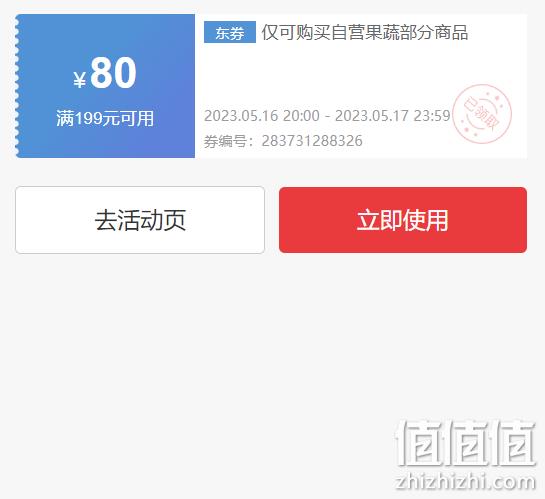Open the 去活动页 button

click(x=140, y=220)
